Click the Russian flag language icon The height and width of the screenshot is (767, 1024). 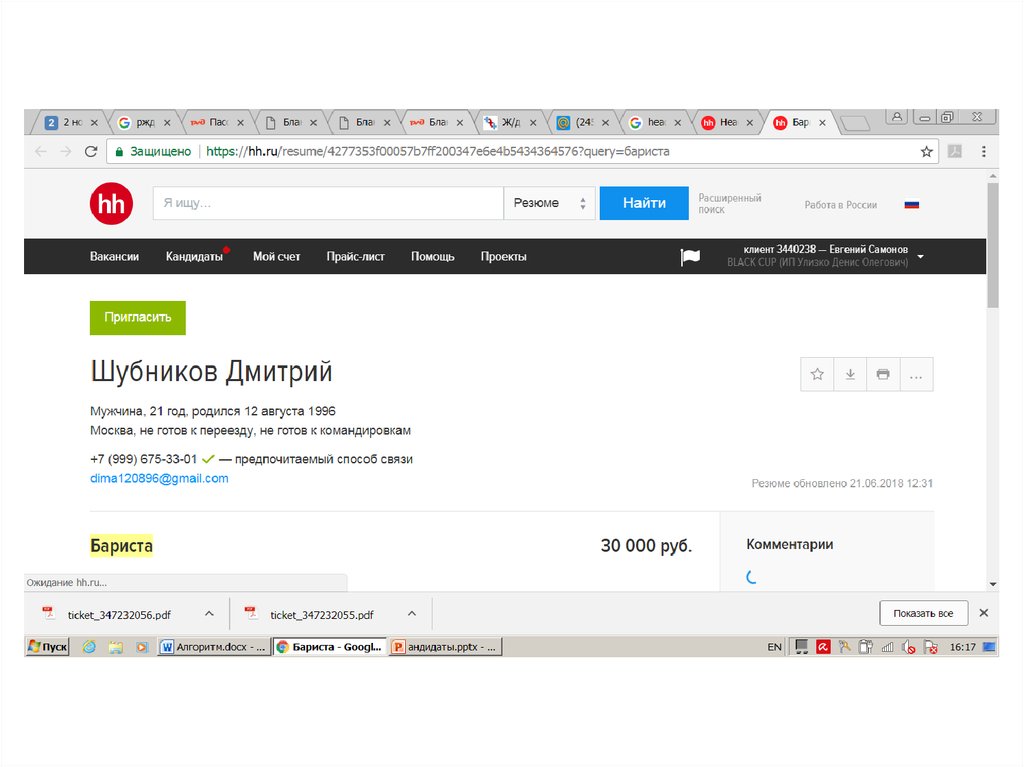click(911, 204)
